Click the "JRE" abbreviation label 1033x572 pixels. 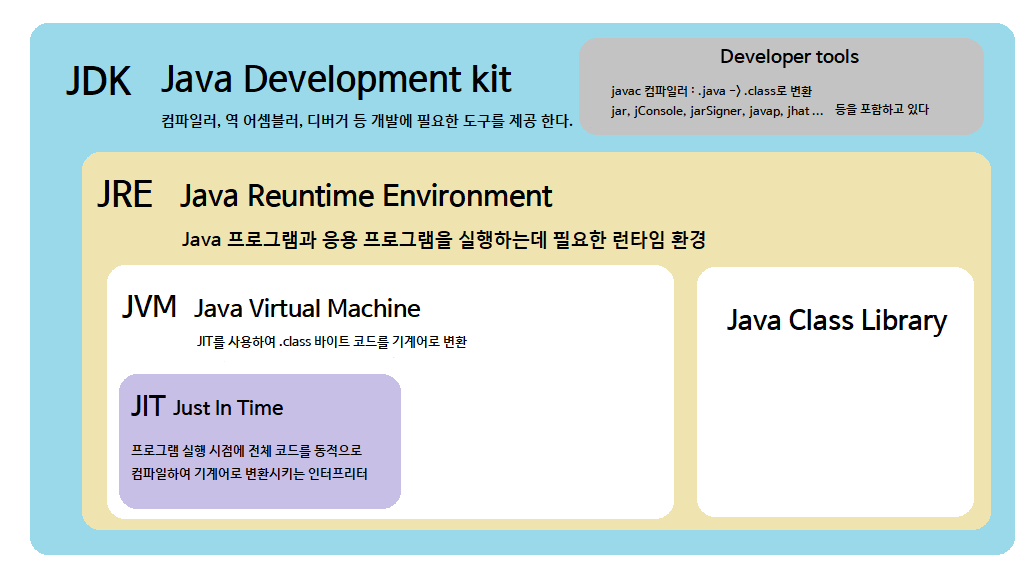coord(125,194)
